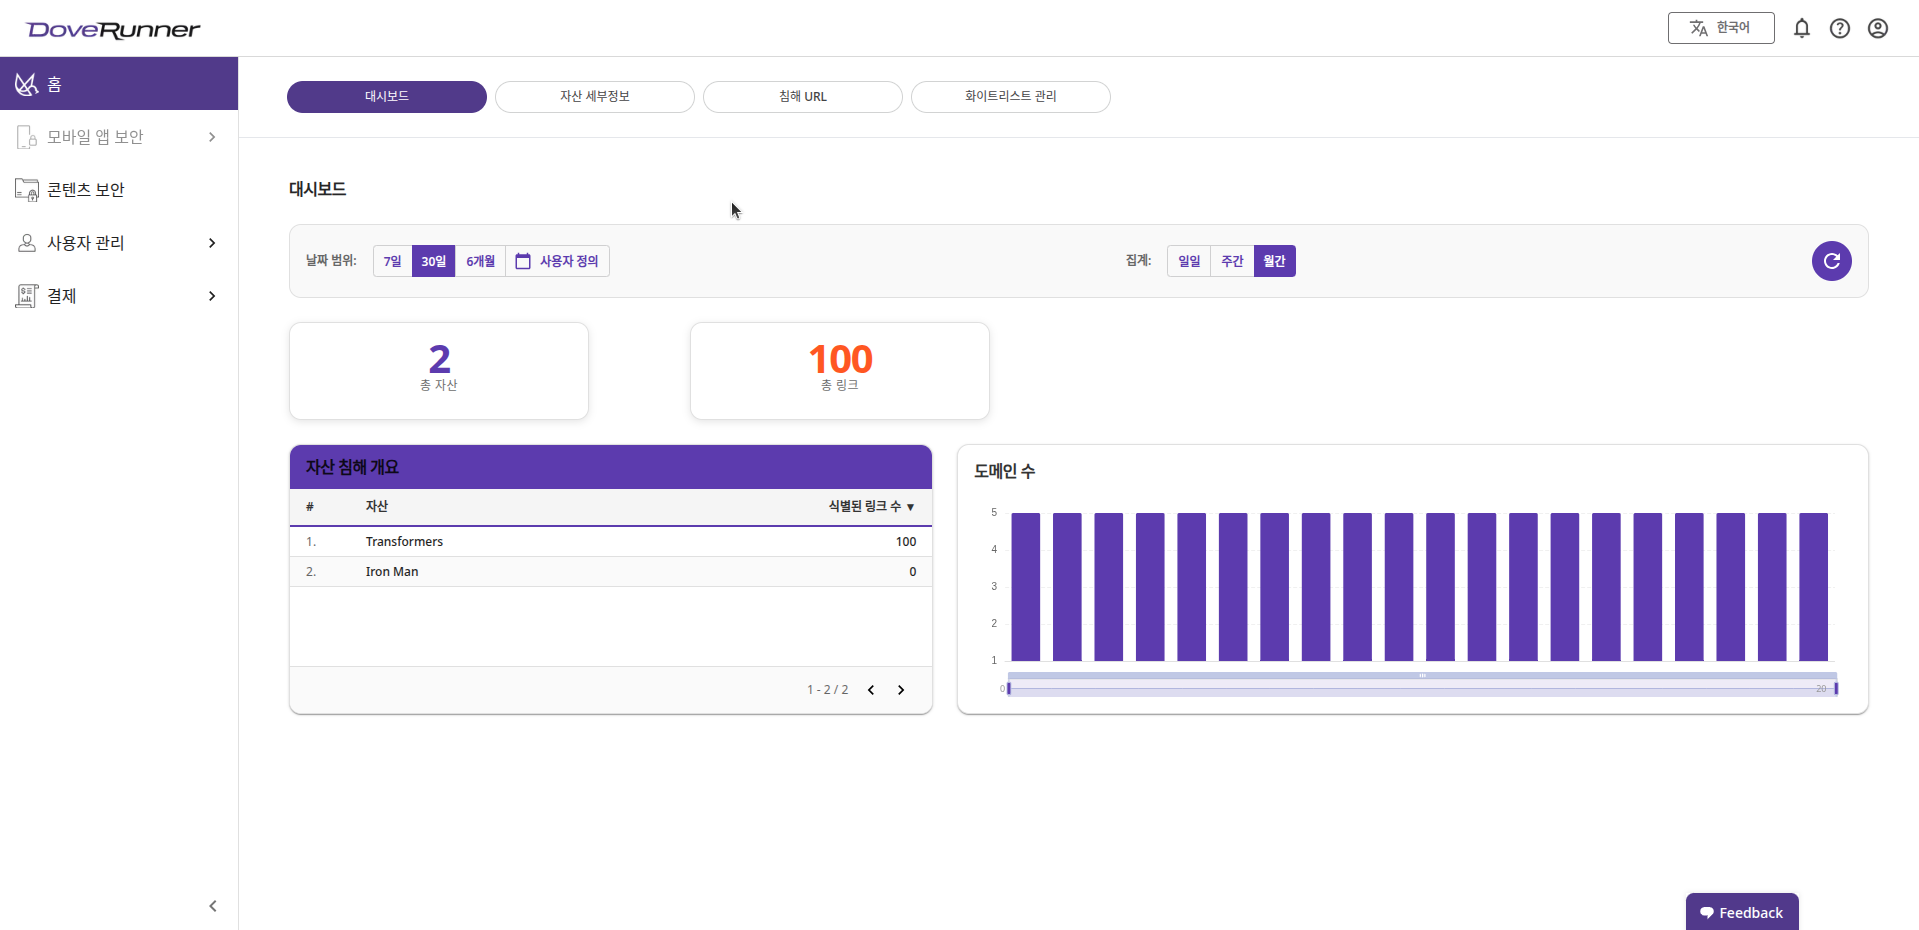Click the 콘텐츠 보안 sidebar icon
Viewport: 1919px width, 930px height.
point(27,190)
